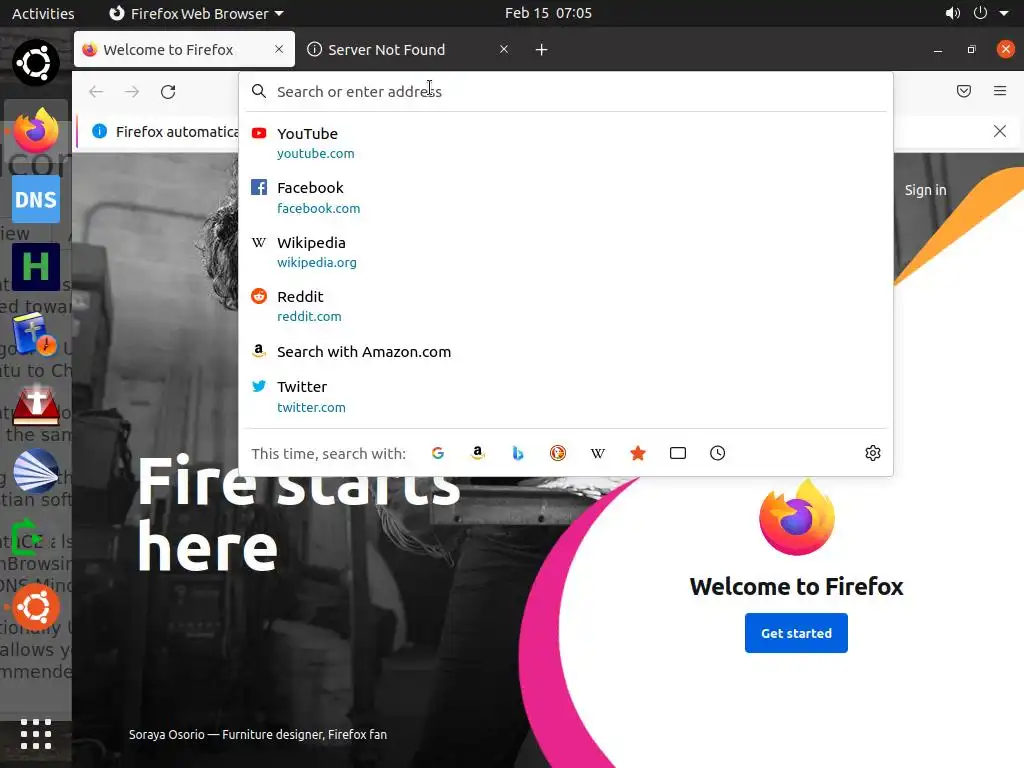Viewport: 1024px width, 768px height.
Task: Launch the DNS app from dock
Action: [x=36, y=199]
